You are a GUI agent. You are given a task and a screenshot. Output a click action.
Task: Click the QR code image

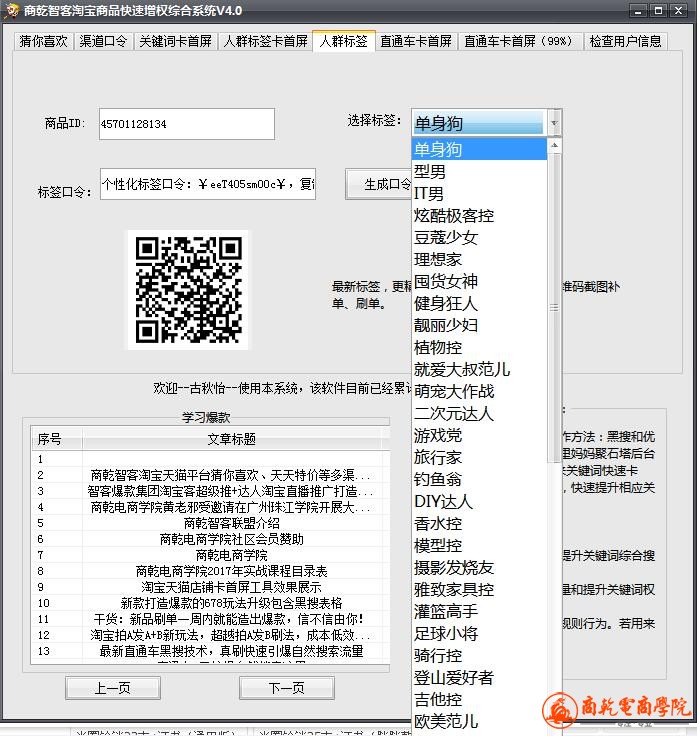pos(188,290)
